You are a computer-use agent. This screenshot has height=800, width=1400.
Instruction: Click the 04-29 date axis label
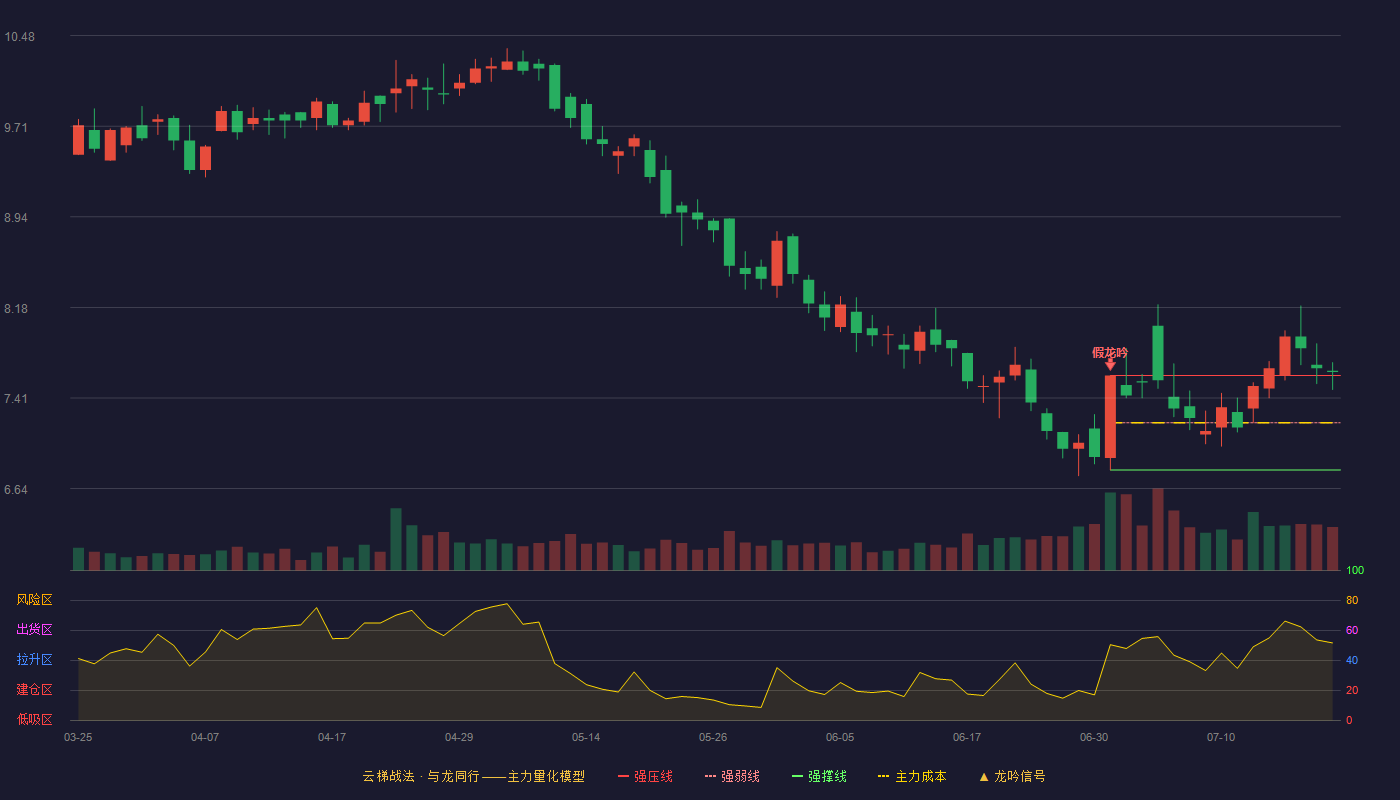tap(459, 737)
